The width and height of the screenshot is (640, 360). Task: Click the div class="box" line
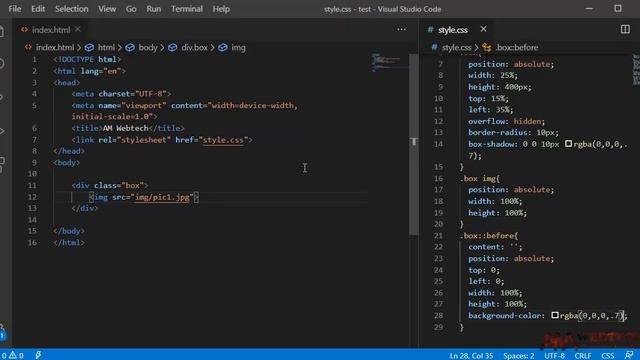click(x=110, y=186)
